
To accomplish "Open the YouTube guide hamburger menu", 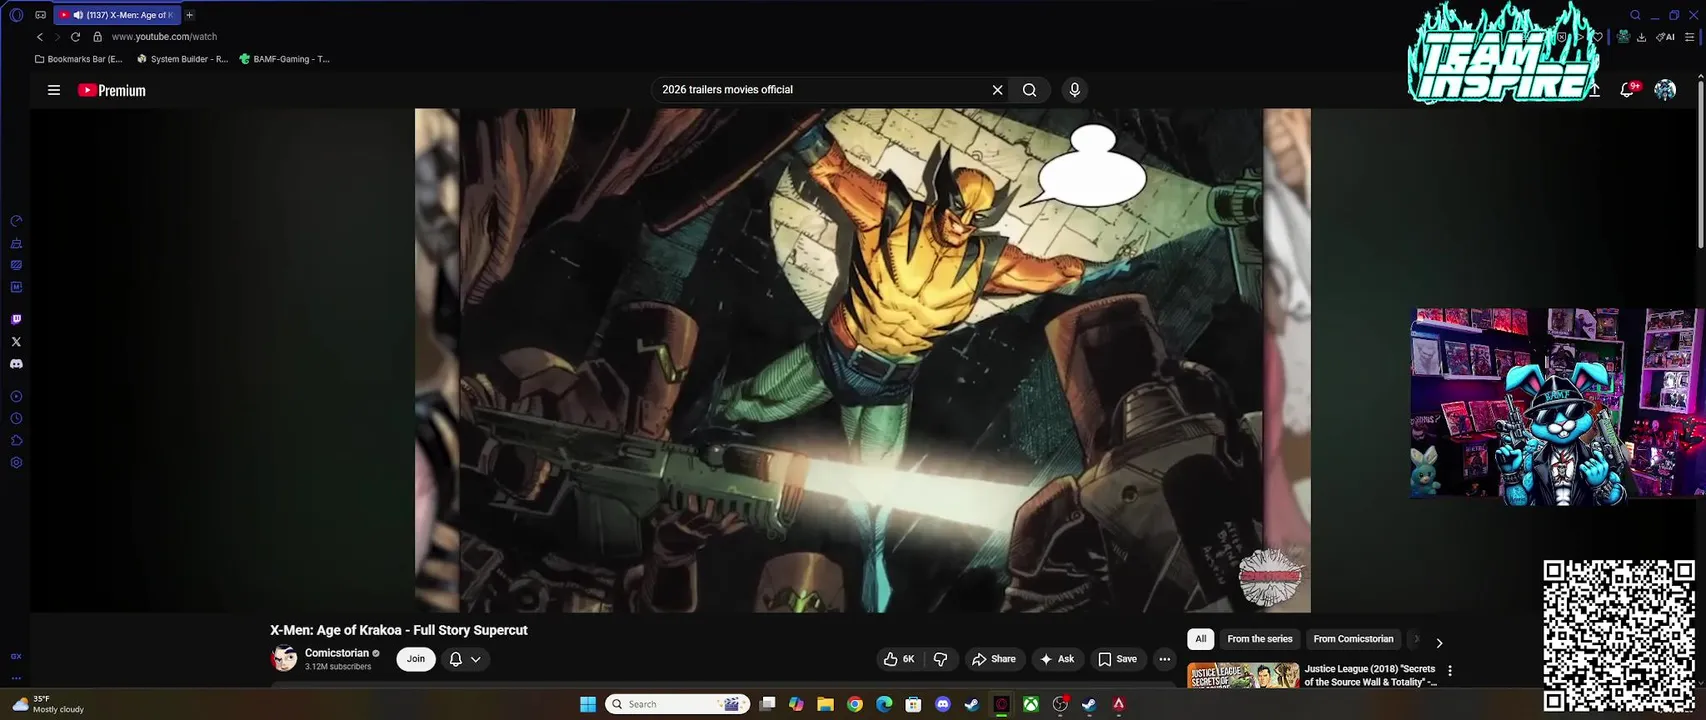I will [x=54, y=90].
